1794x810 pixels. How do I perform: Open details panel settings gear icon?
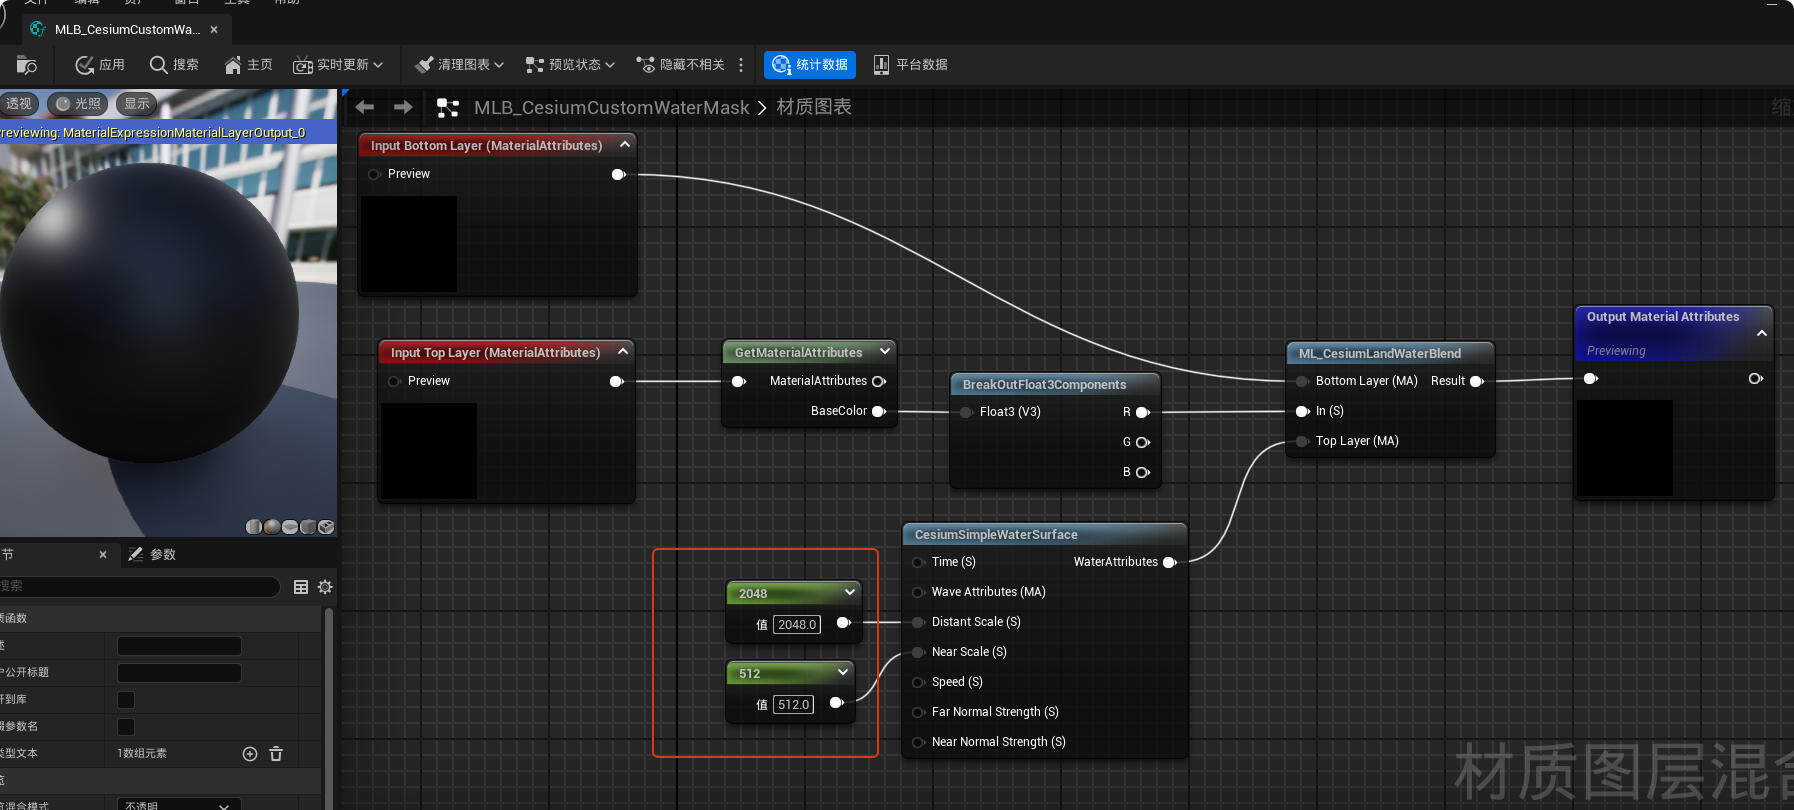click(325, 587)
